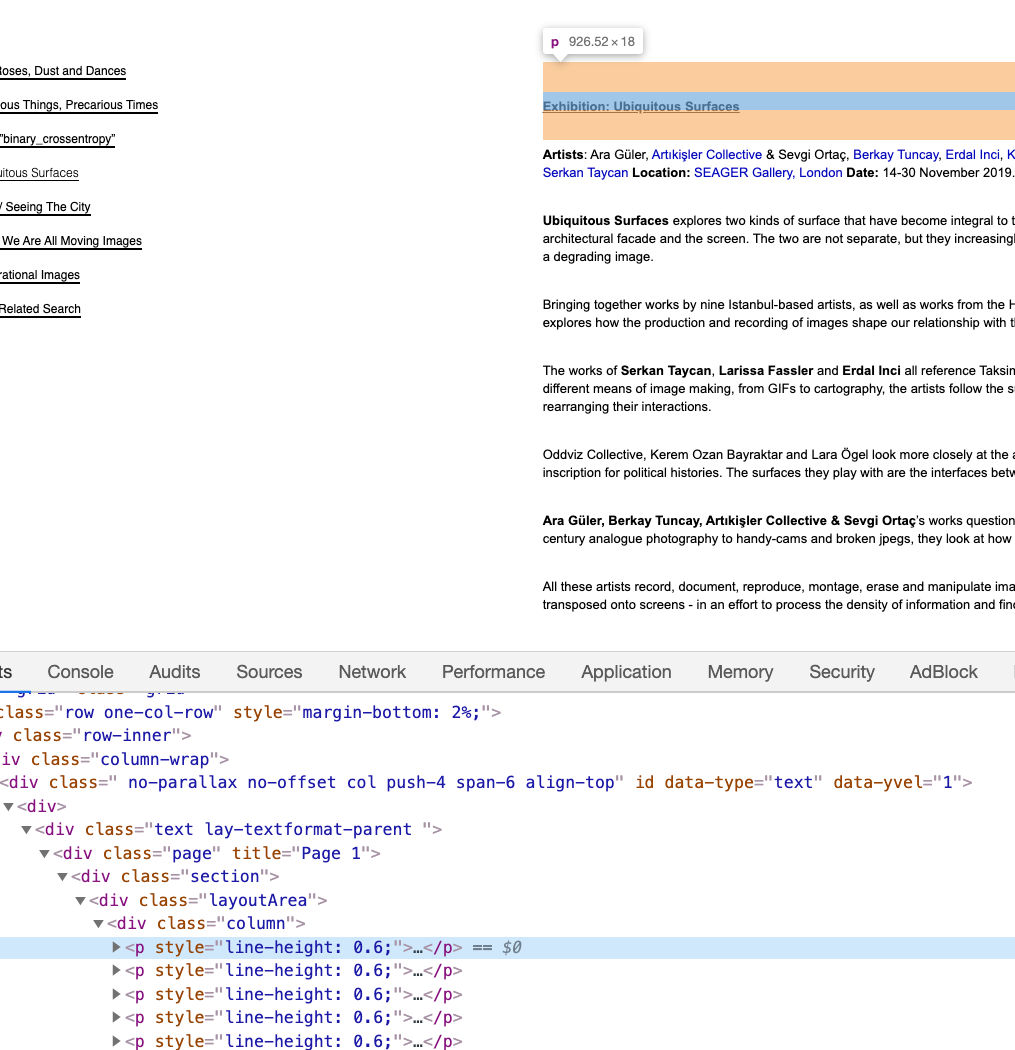
Task: Expand the first highlighted p element node
Action: pos(116,947)
